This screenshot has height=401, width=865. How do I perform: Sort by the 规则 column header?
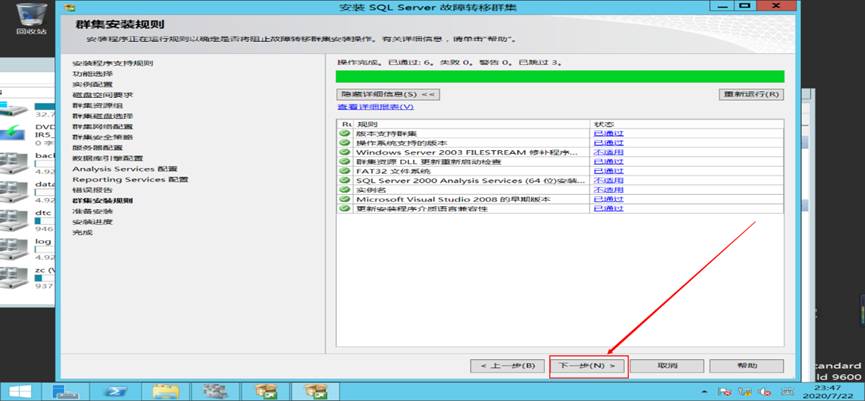point(472,124)
